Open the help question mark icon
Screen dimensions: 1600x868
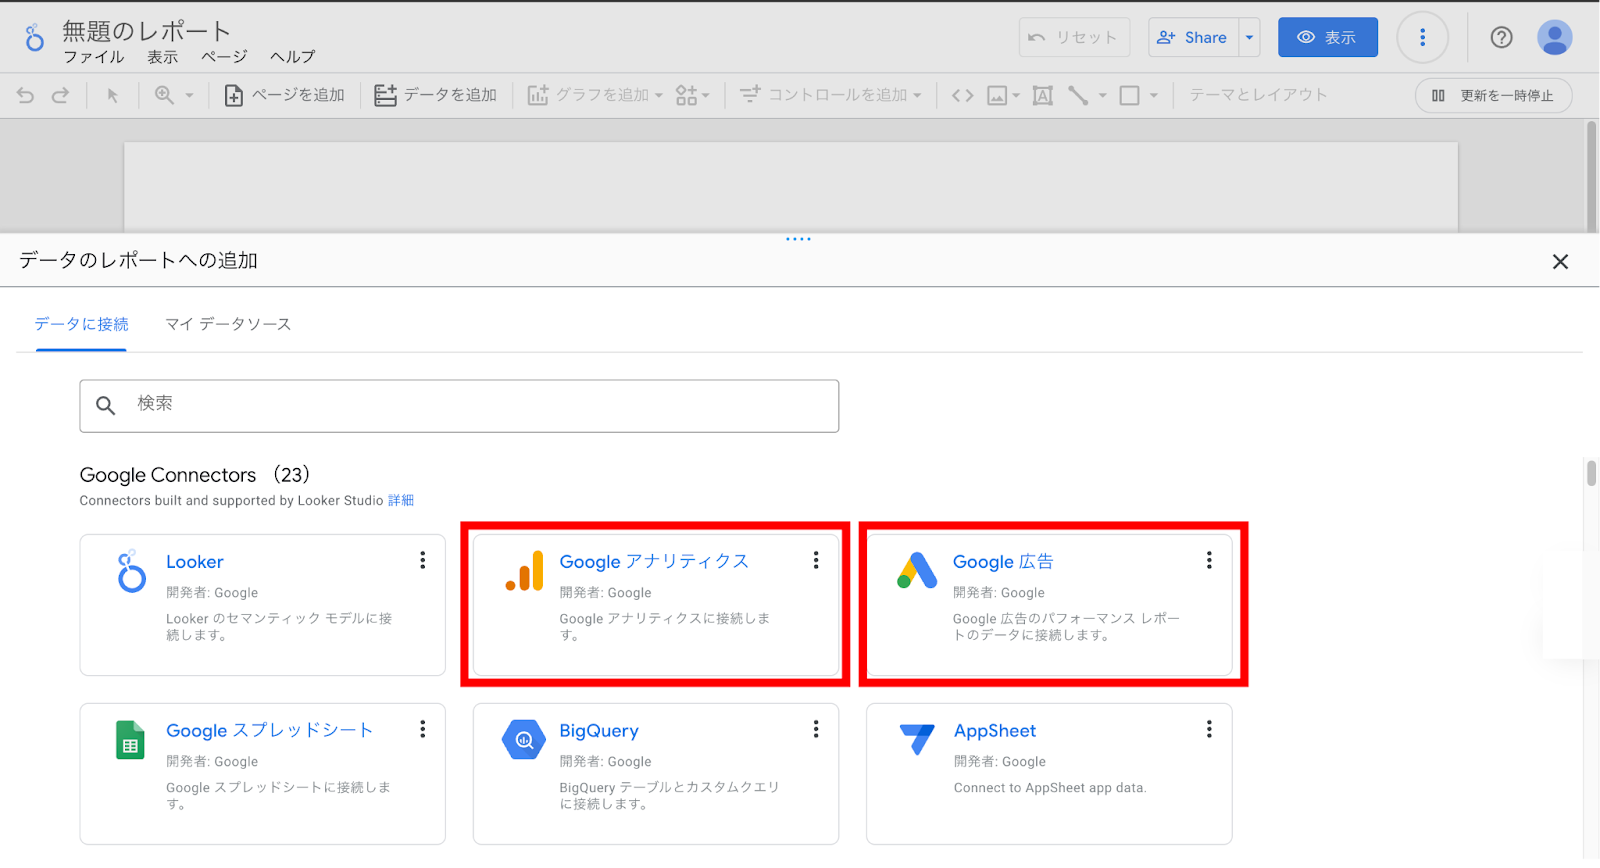pos(1501,37)
